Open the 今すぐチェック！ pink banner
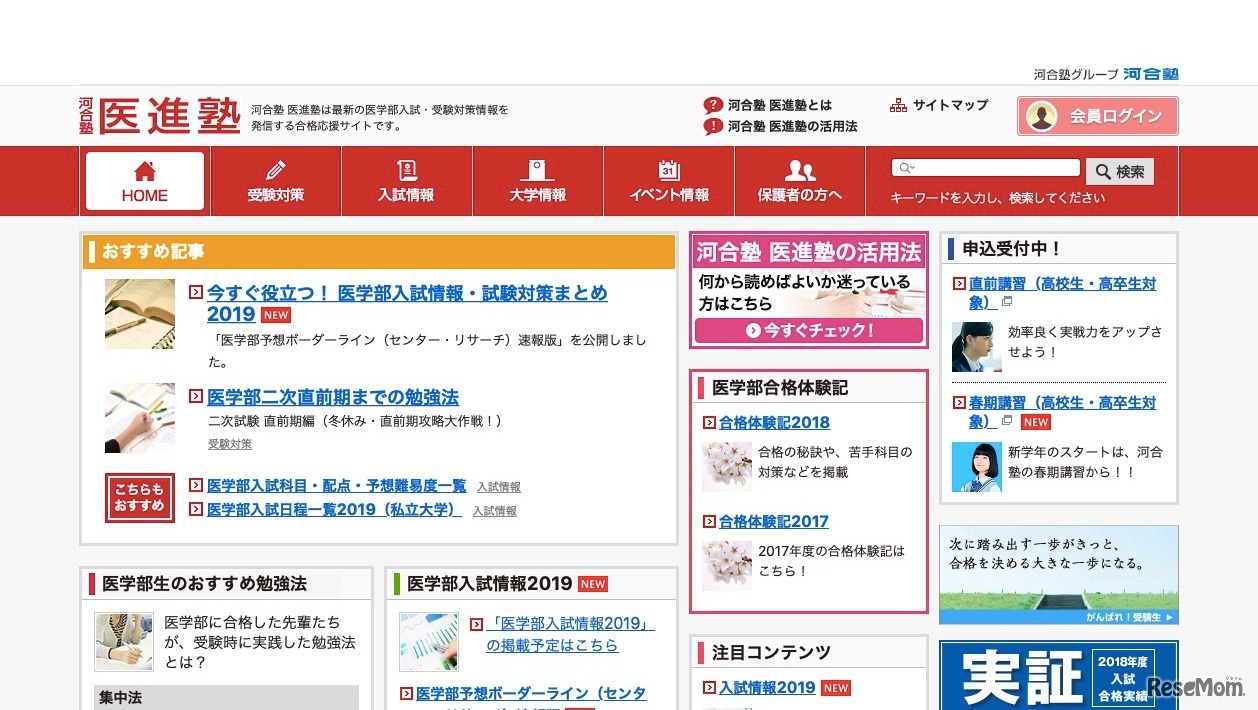Image resolution: width=1258 pixels, height=710 pixels. tap(808, 330)
